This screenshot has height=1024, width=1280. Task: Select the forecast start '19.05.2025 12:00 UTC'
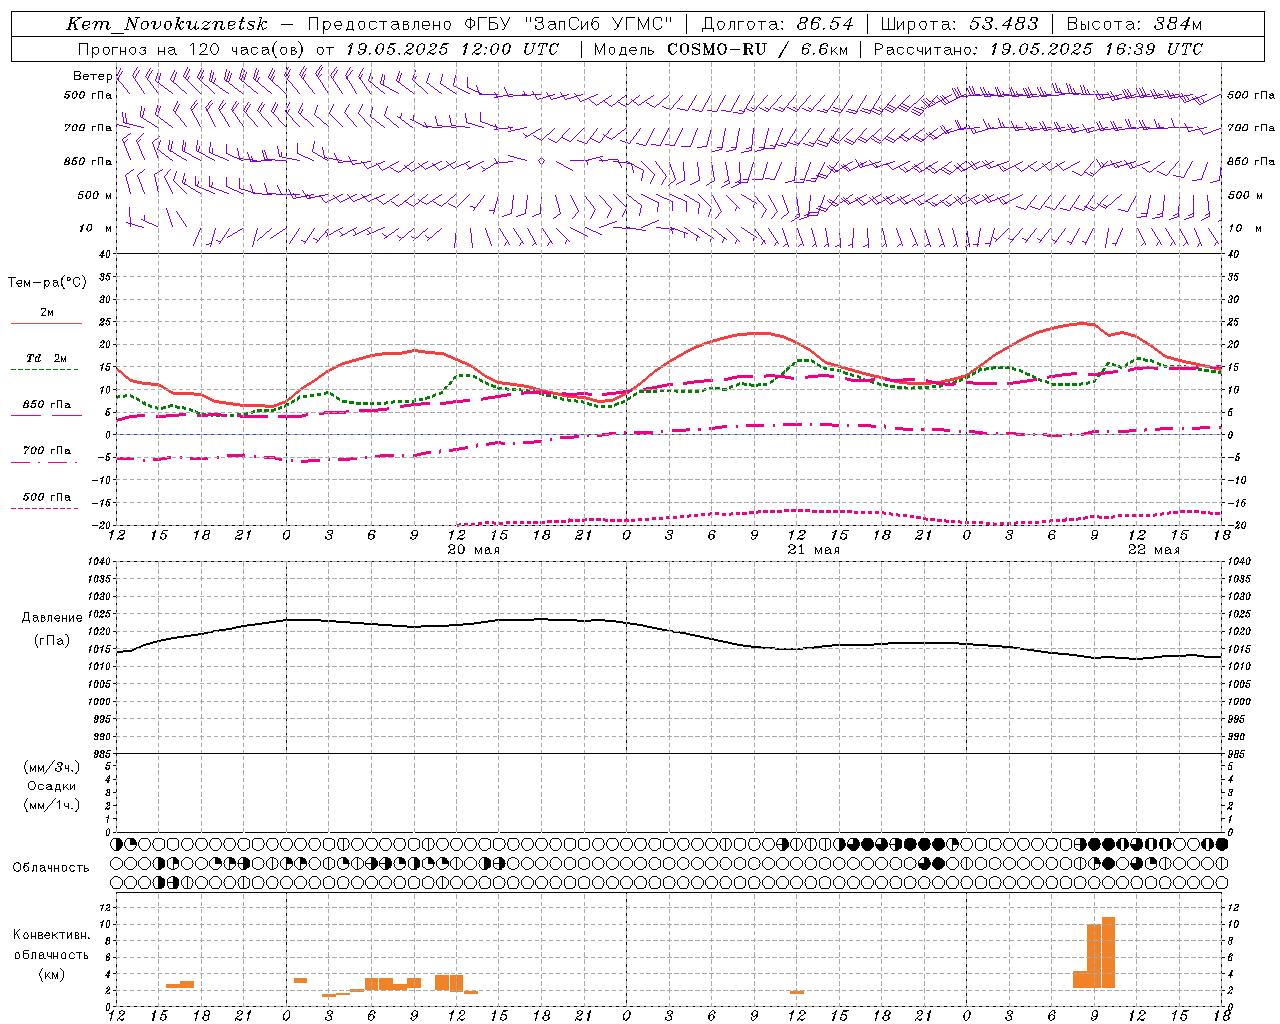pyautogui.click(x=452, y=49)
